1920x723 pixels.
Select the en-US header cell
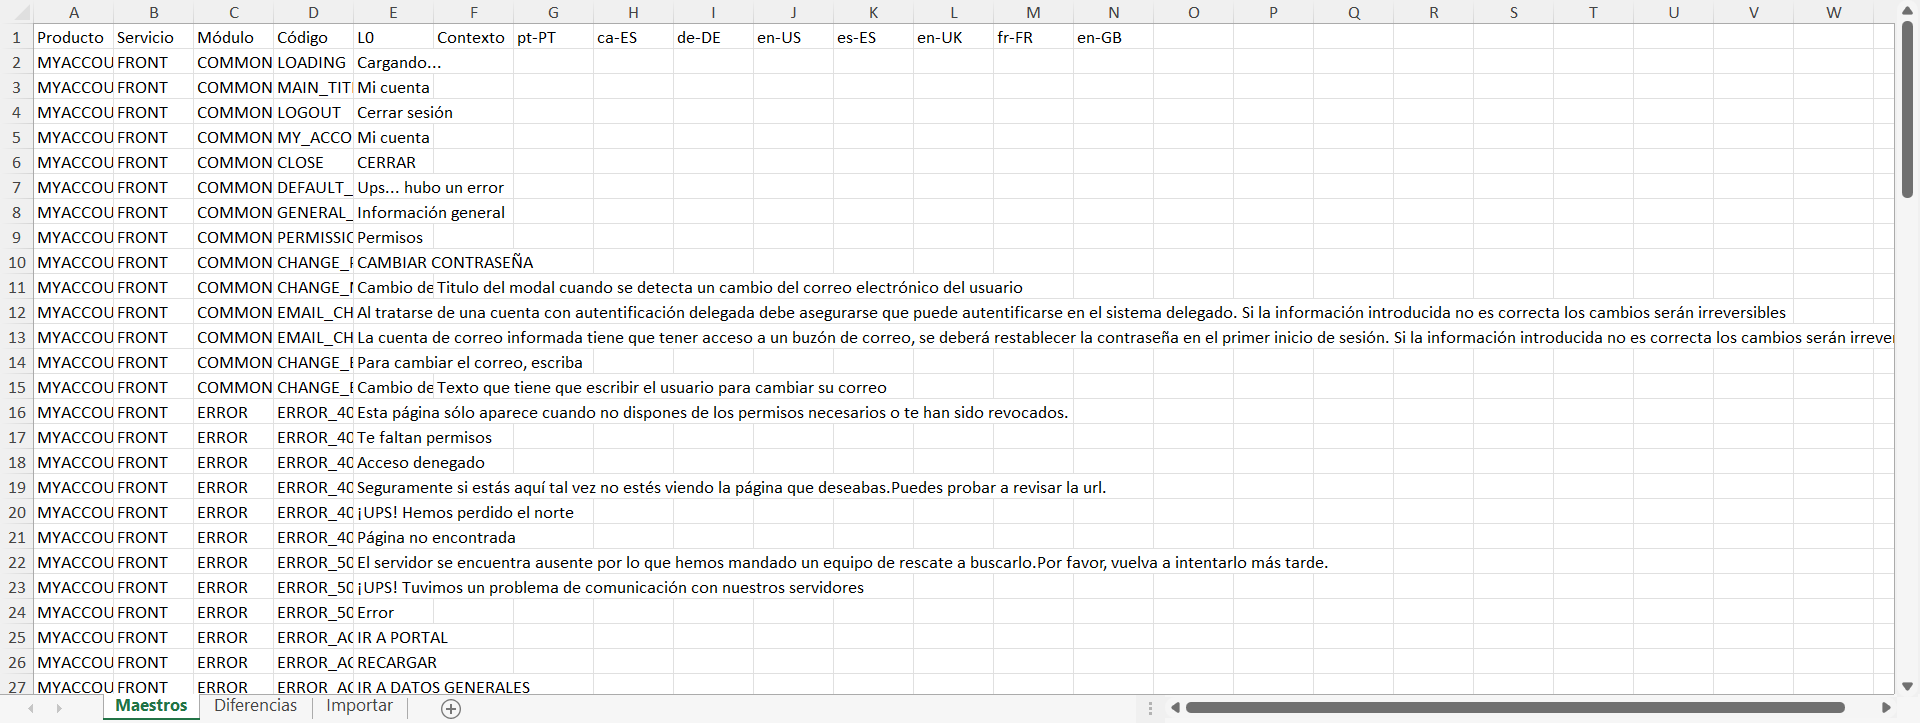click(794, 37)
